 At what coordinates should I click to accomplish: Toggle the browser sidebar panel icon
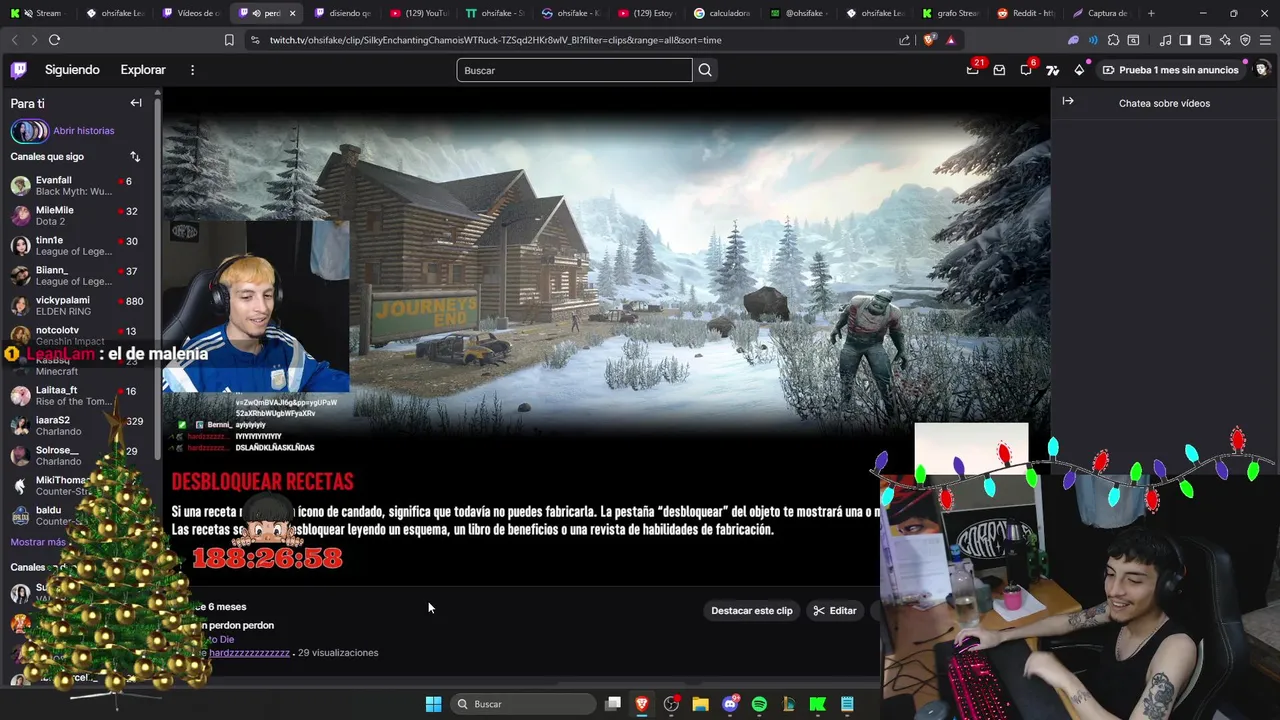tap(1185, 40)
